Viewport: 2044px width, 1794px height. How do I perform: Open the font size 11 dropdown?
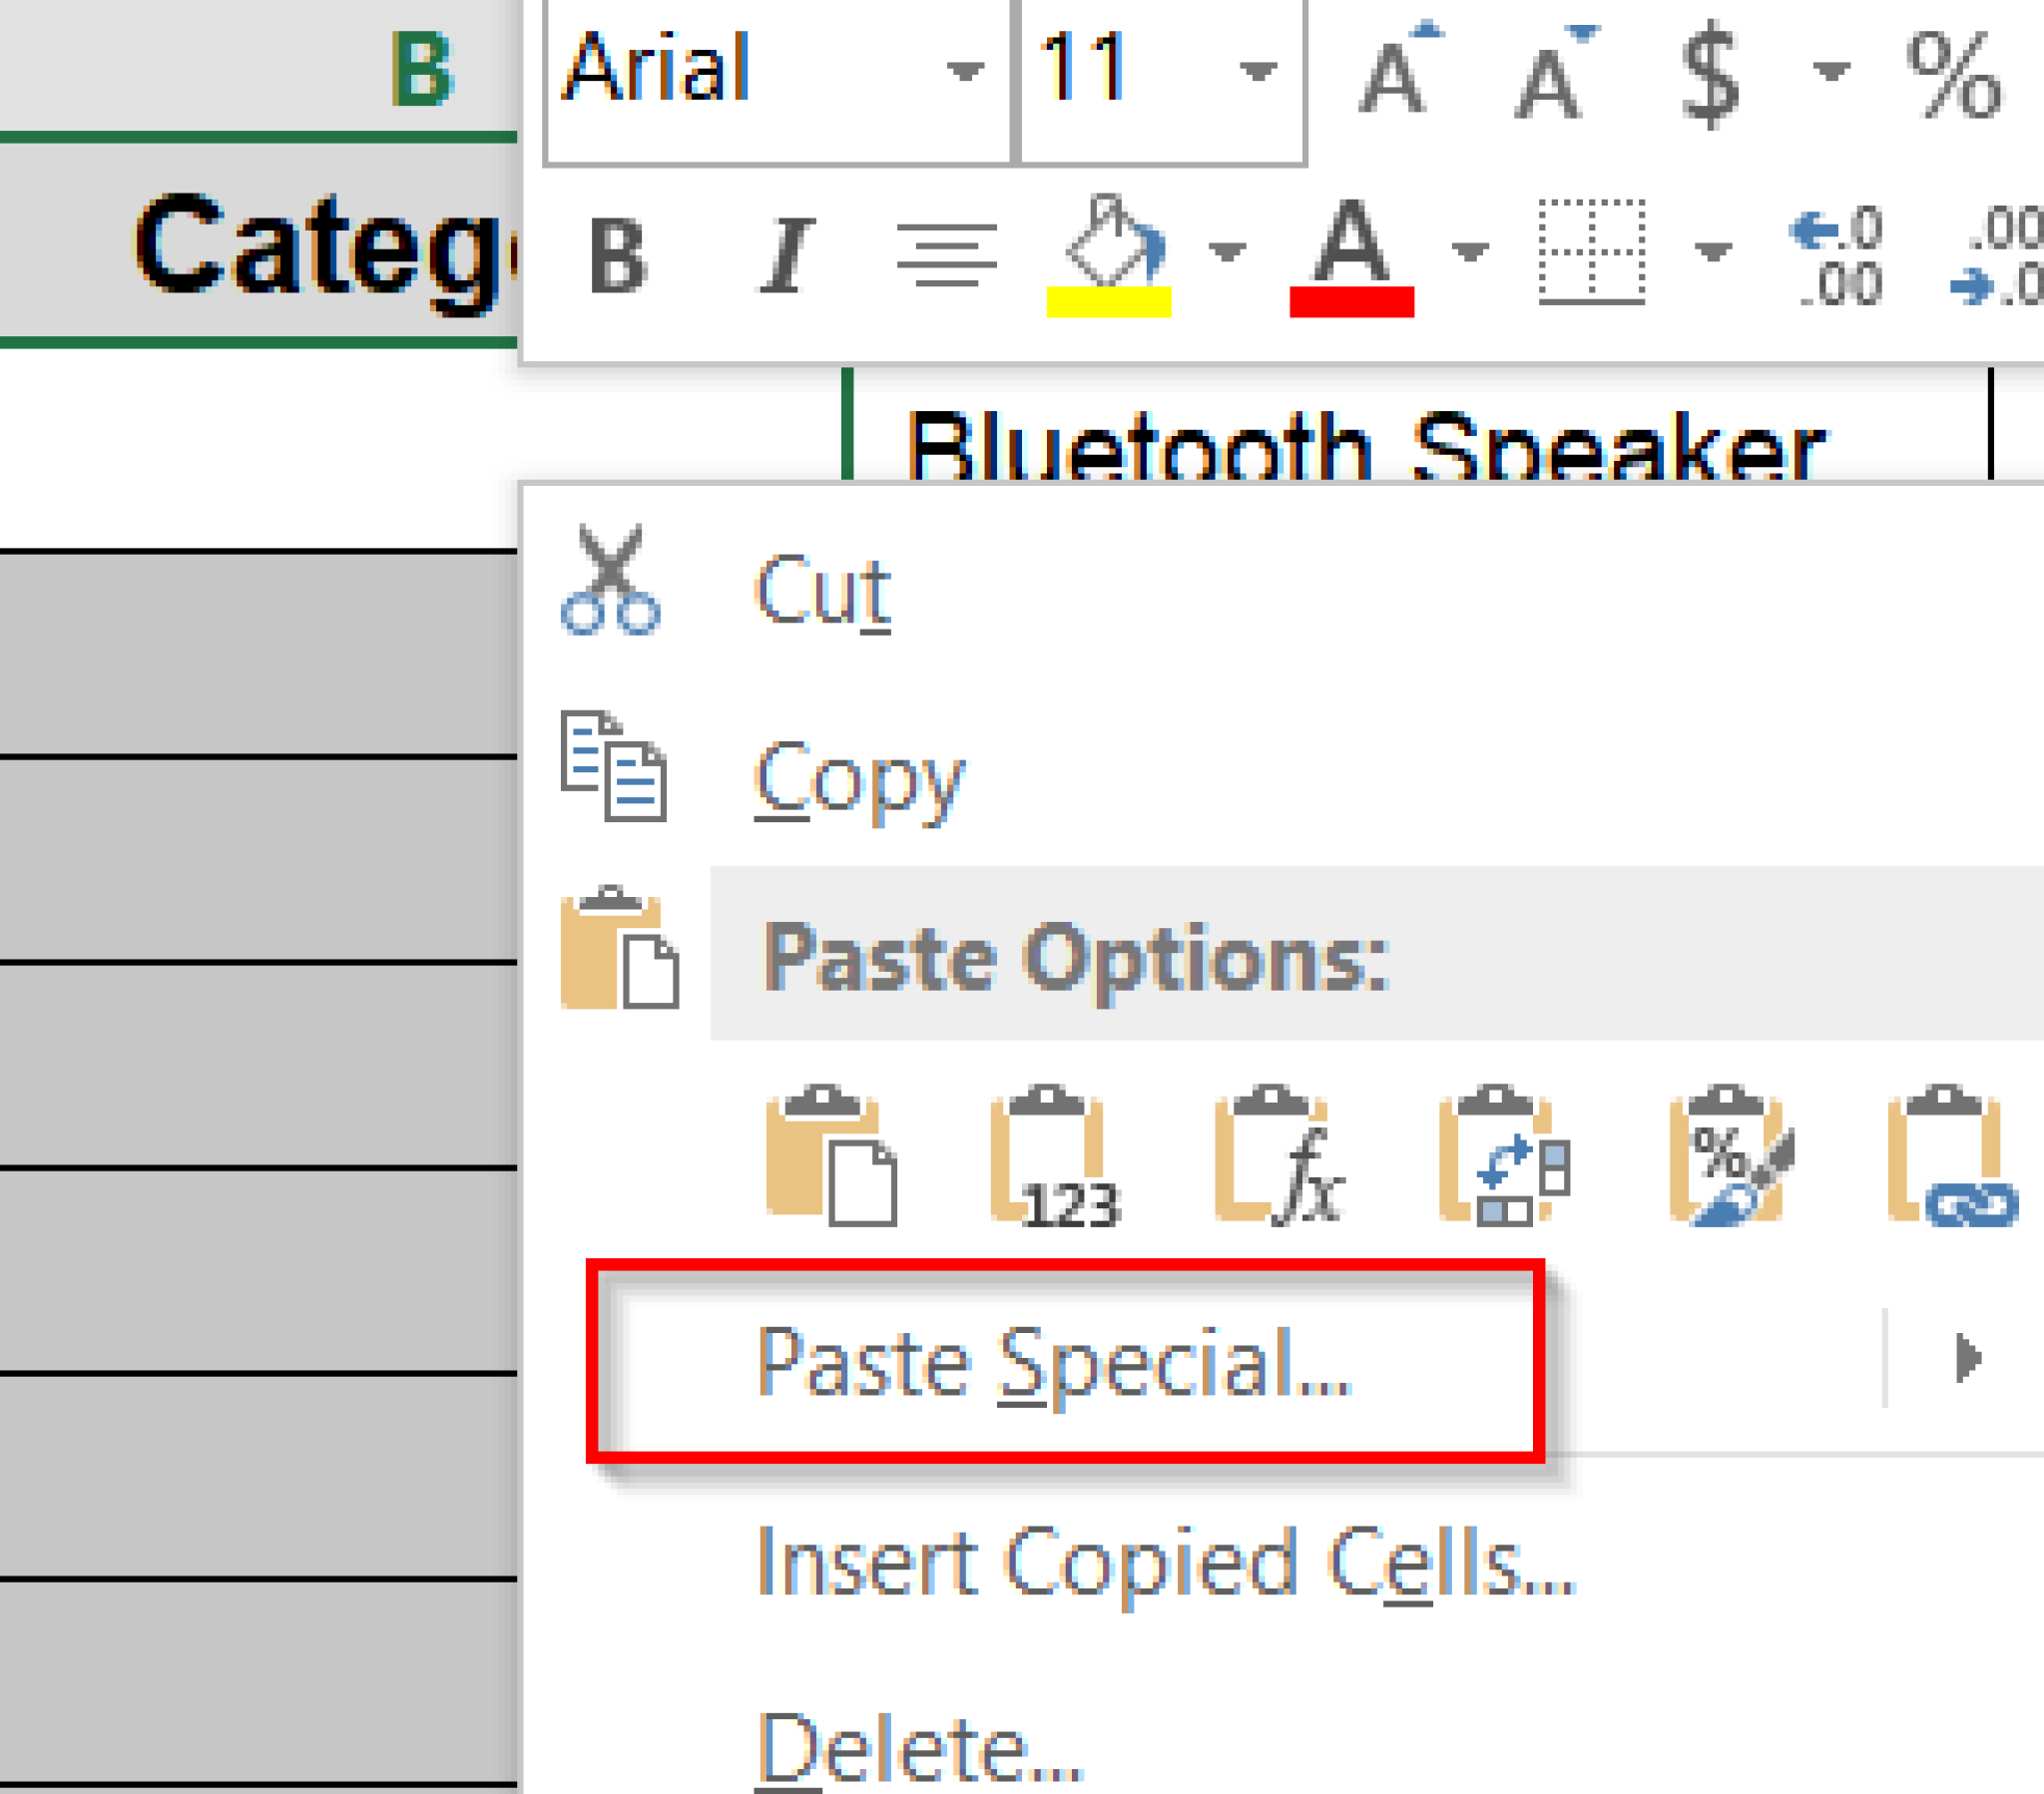point(1257,72)
